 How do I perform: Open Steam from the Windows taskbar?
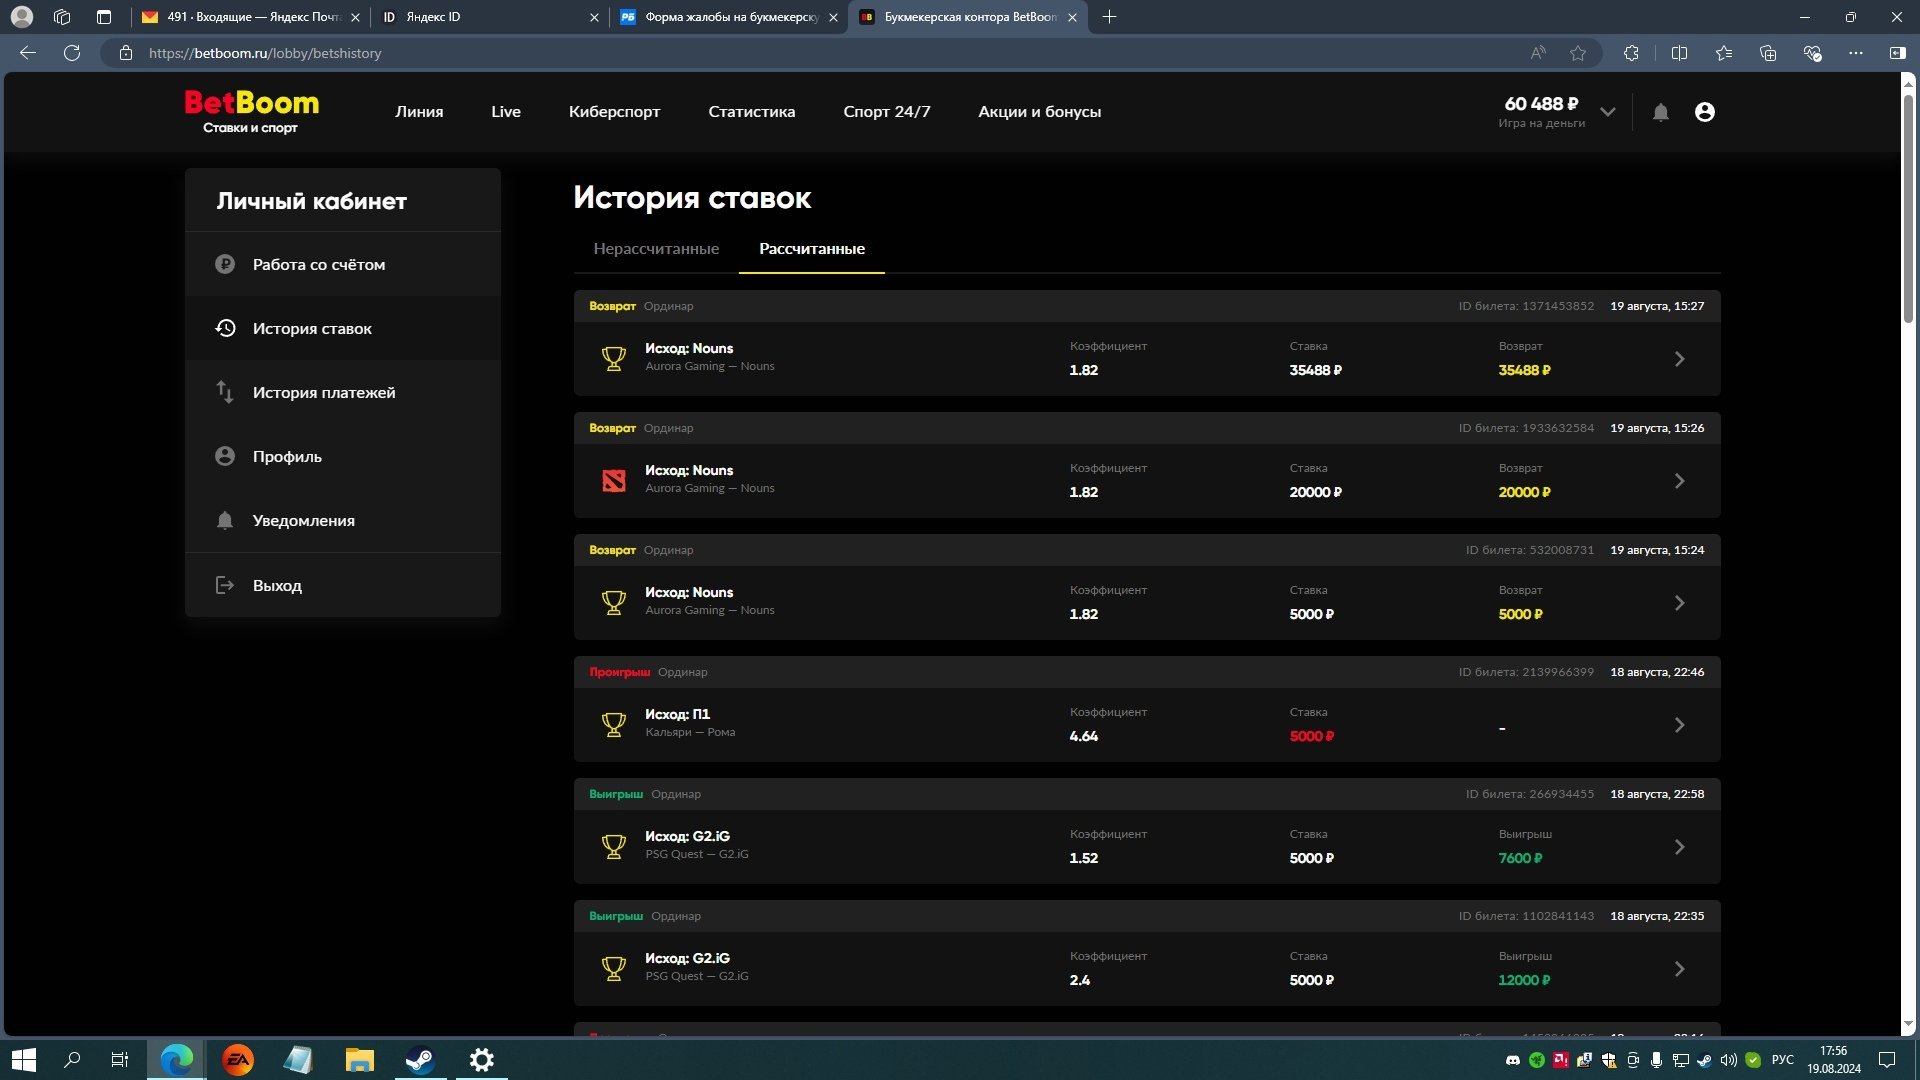[x=420, y=1060]
